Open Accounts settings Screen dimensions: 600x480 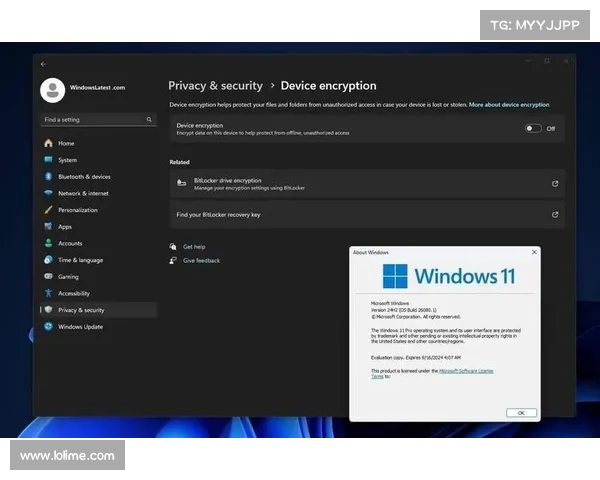point(98,243)
